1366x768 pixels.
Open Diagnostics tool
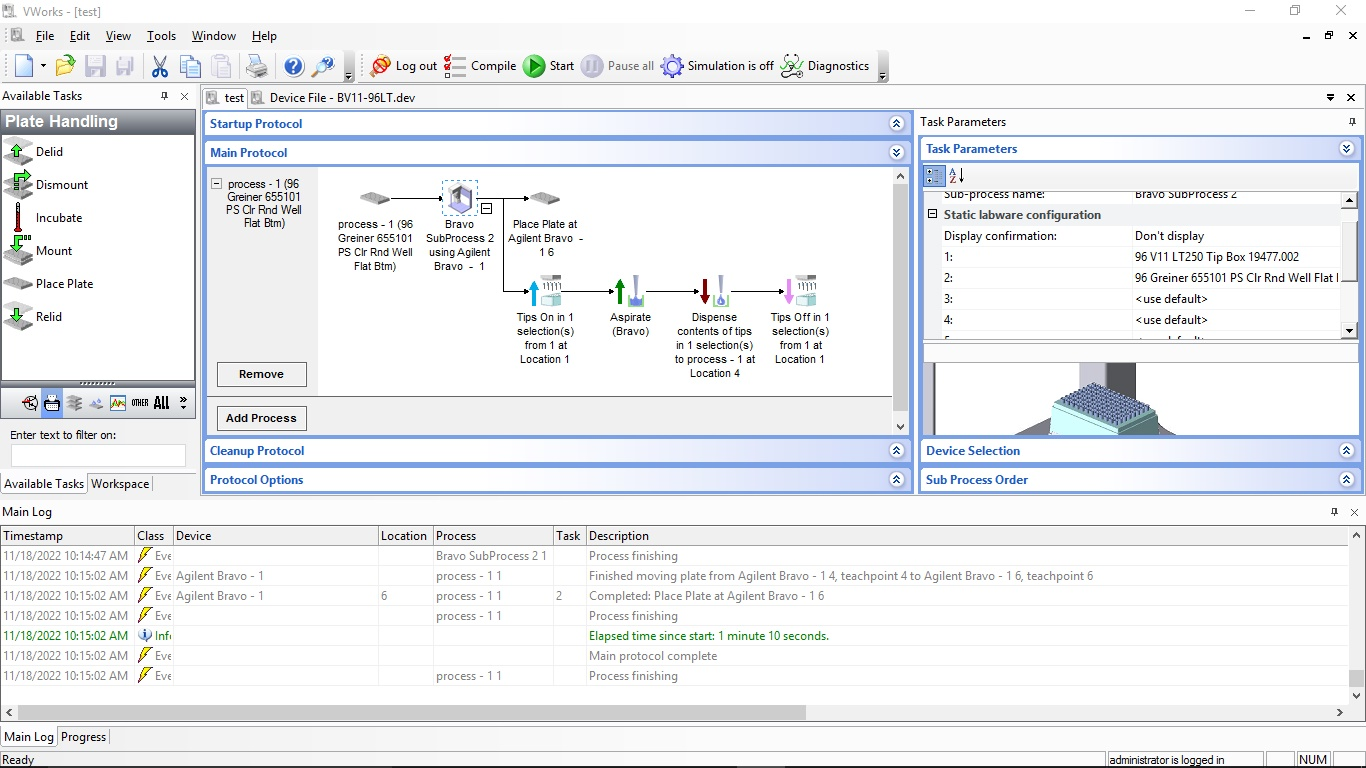[x=825, y=66]
